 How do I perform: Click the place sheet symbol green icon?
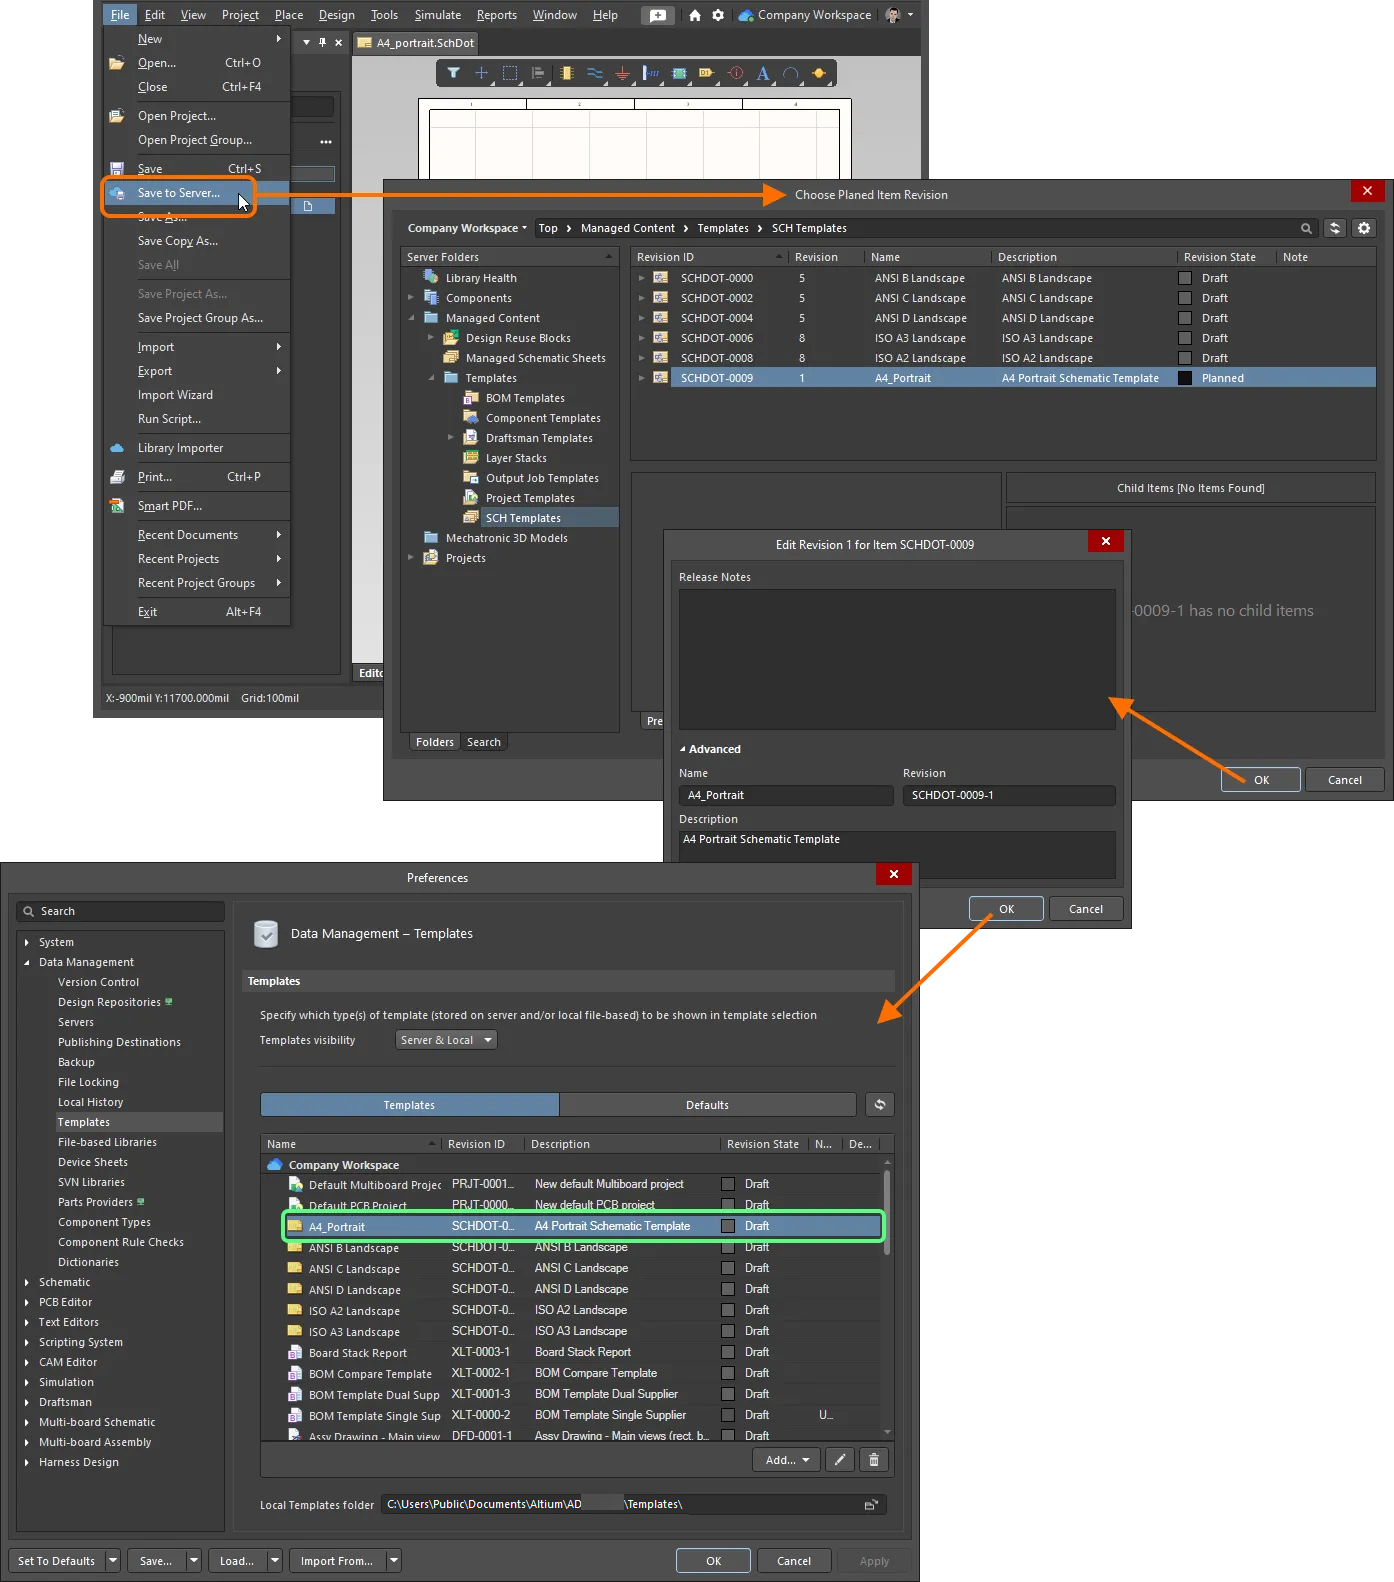(679, 73)
